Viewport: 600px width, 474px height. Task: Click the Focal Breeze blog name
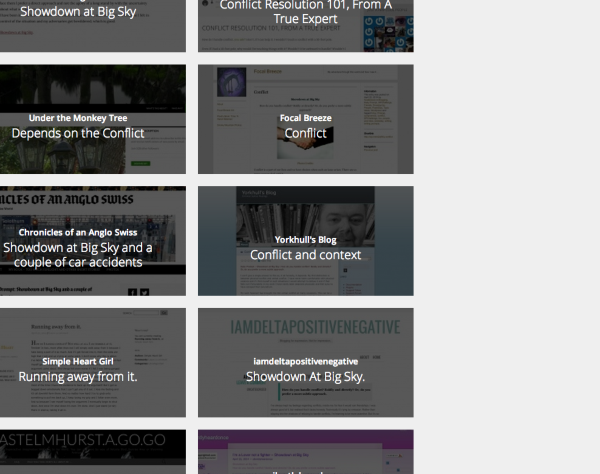(306, 118)
